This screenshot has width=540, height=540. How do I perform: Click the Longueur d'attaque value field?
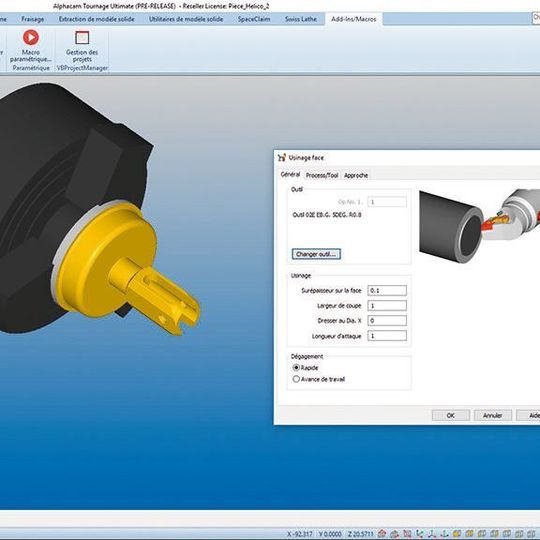coord(387,336)
